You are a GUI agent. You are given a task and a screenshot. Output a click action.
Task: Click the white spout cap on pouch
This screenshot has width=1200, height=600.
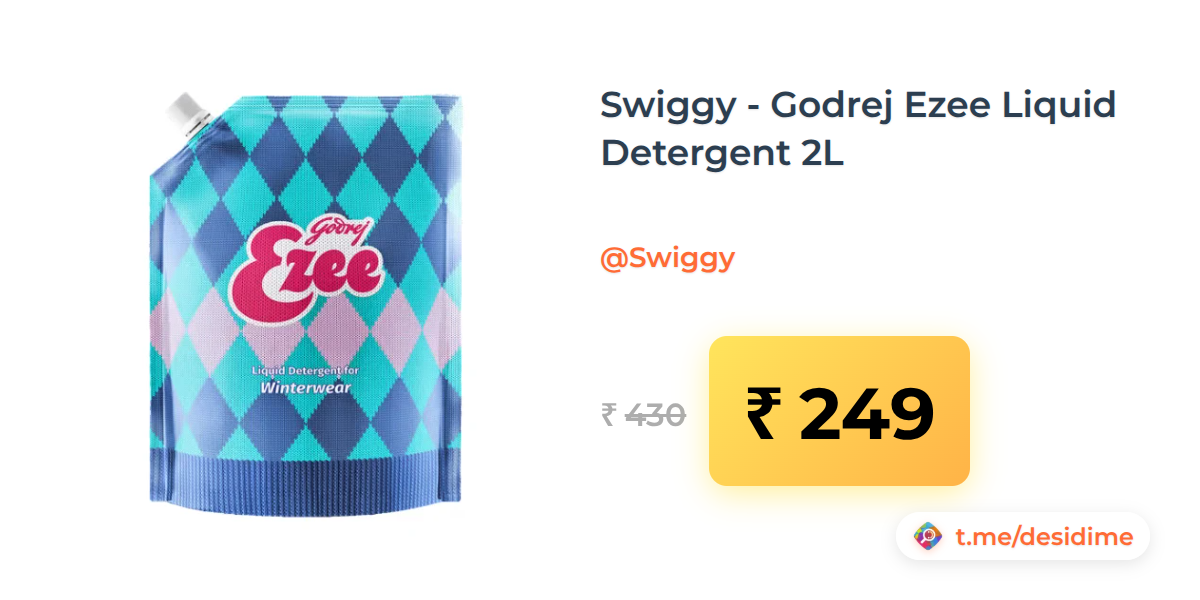187,113
